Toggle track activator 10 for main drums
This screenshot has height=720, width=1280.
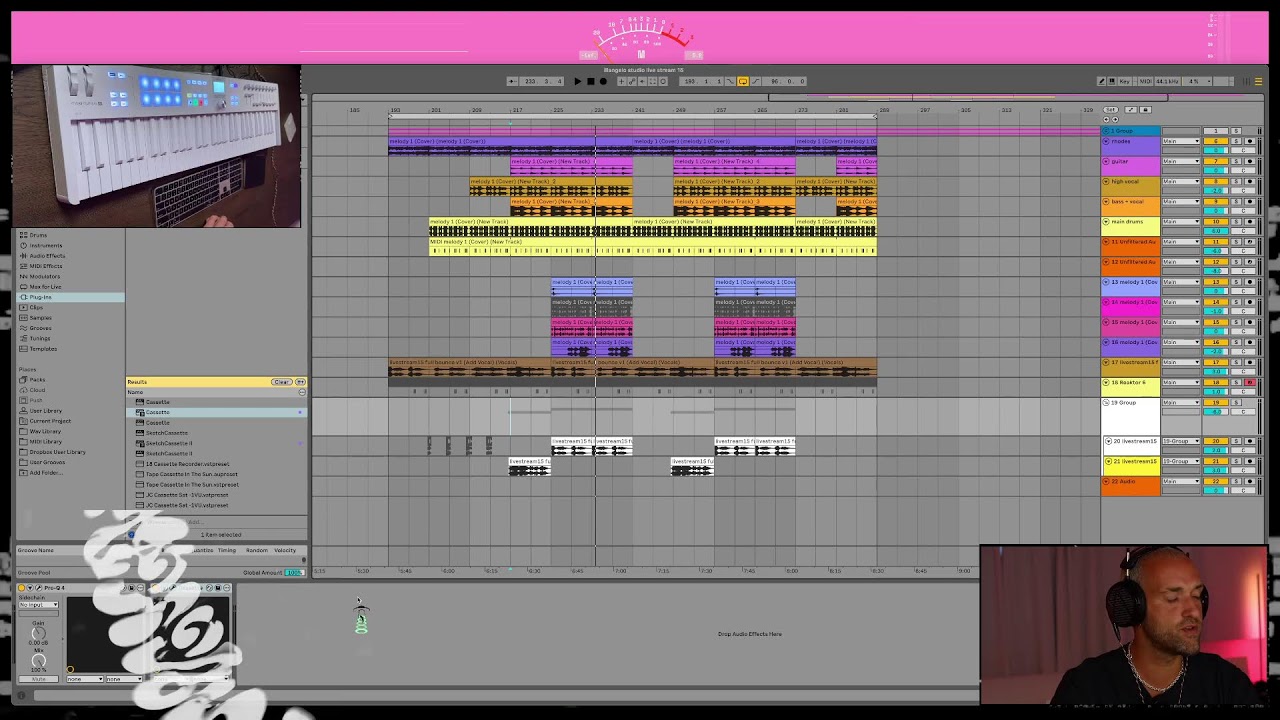click(x=1216, y=221)
